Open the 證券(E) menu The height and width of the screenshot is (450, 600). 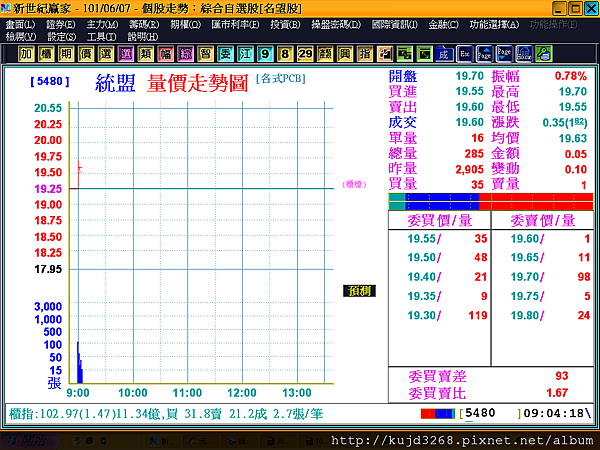pyautogui.click(x=60, y=24)
